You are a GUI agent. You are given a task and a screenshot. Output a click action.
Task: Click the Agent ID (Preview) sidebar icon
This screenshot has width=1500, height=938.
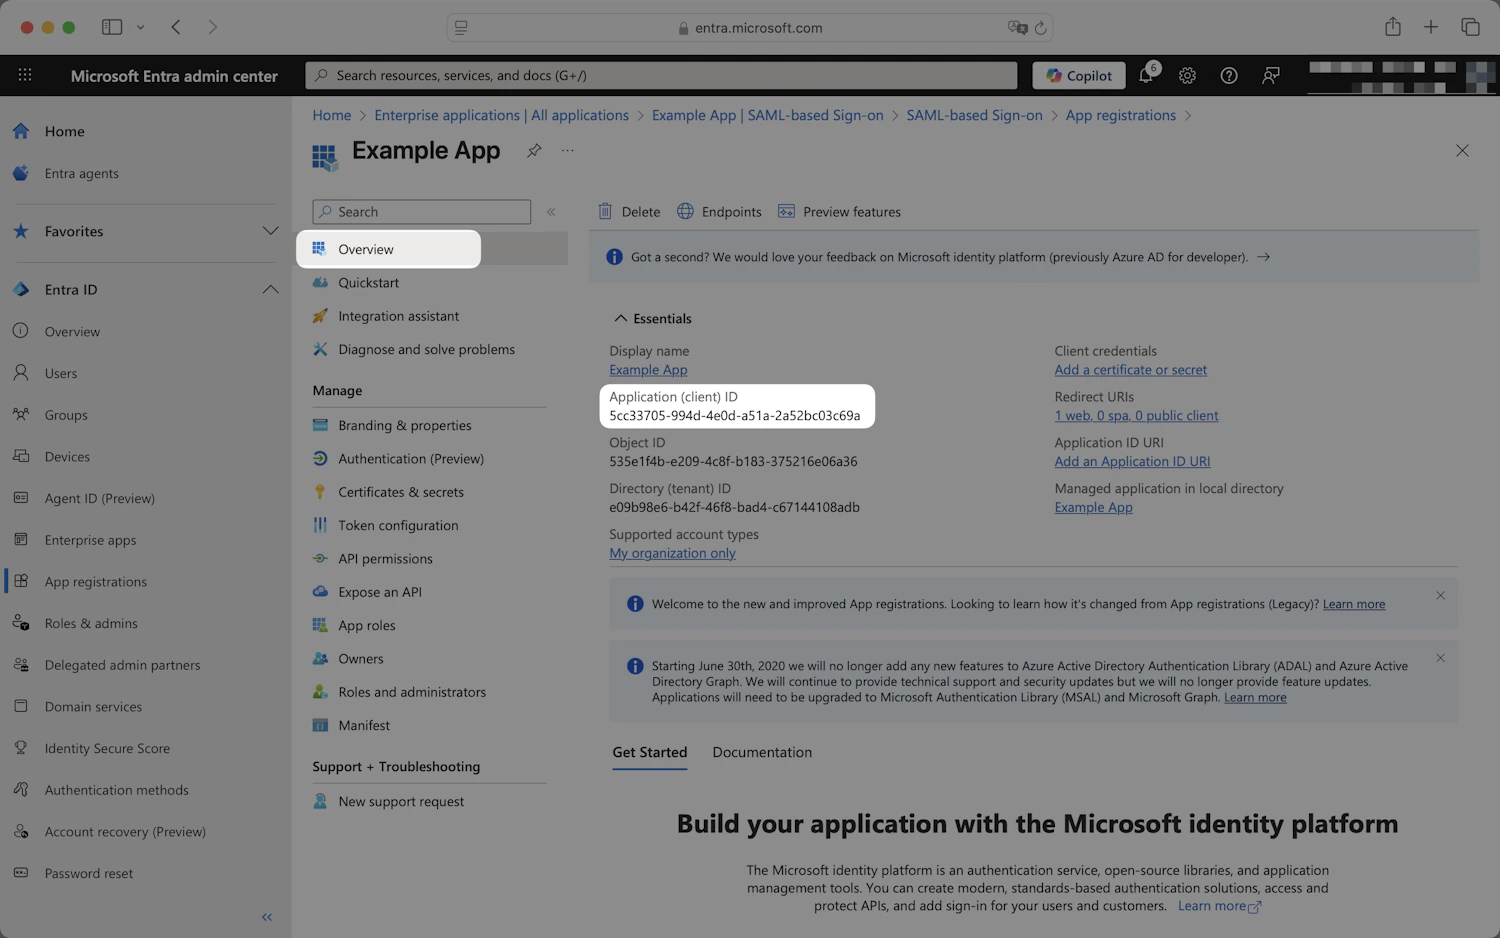(21, 498)
